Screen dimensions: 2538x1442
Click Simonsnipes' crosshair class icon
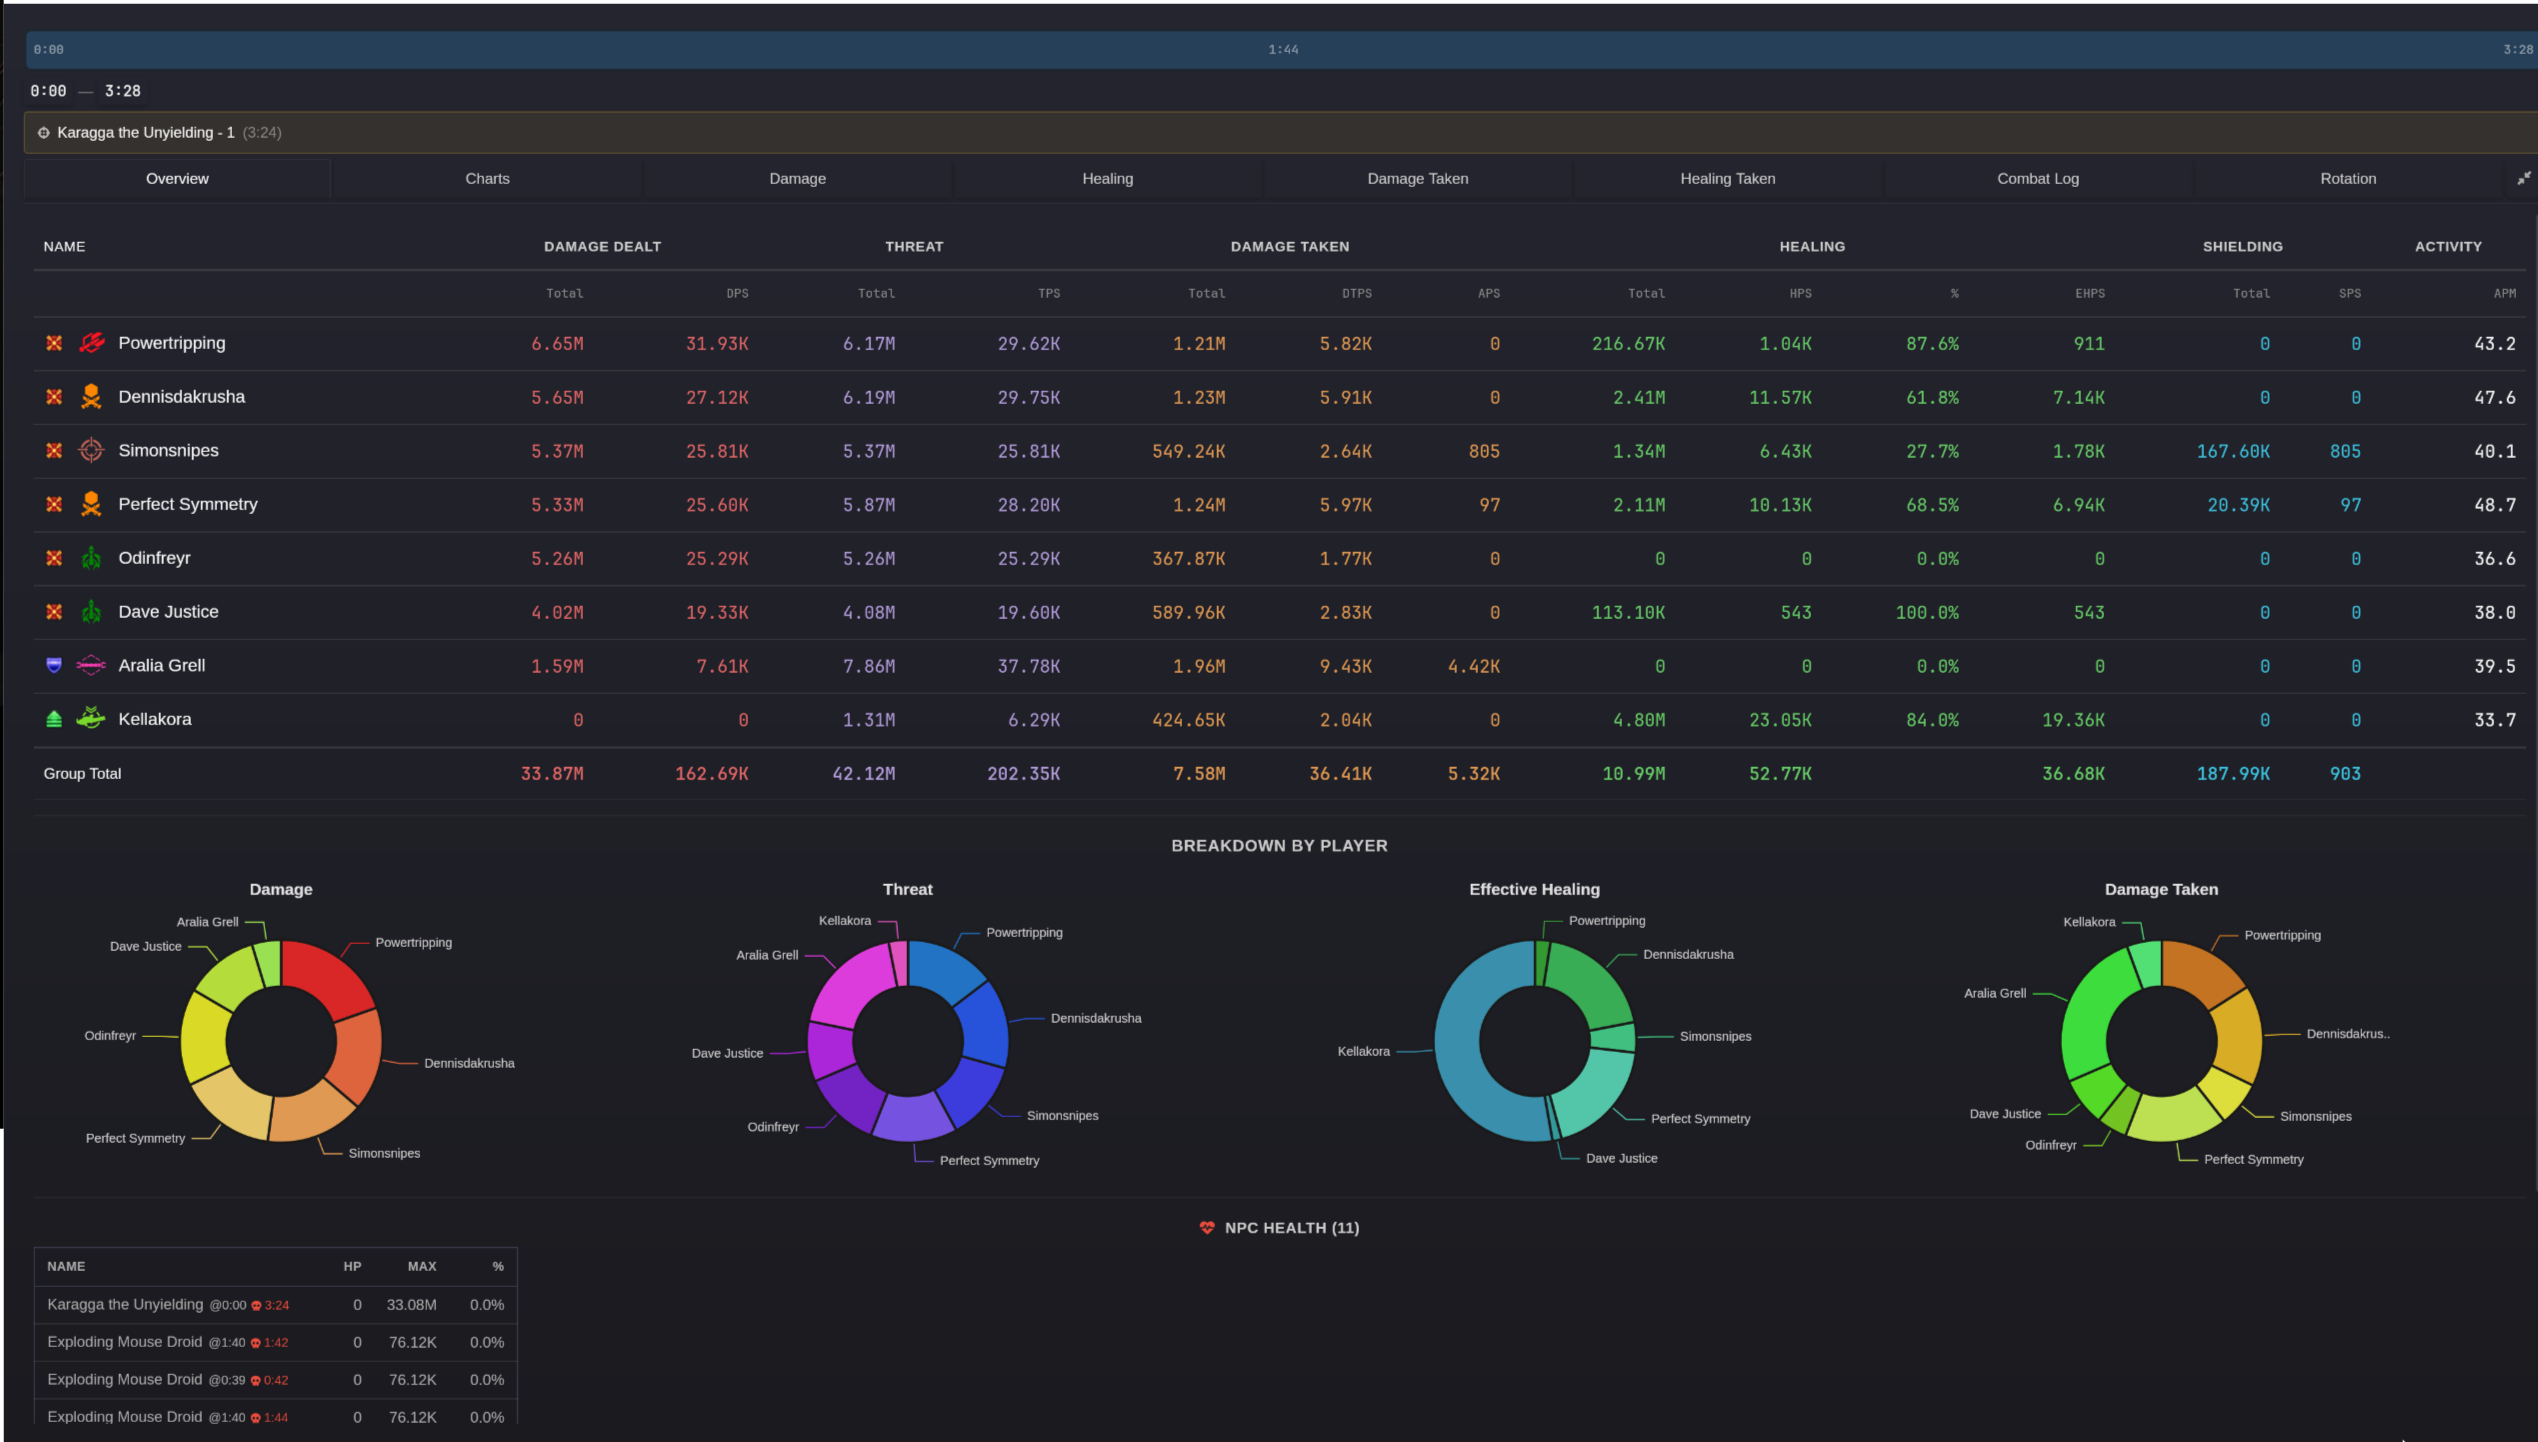click(x=91, y=450)
